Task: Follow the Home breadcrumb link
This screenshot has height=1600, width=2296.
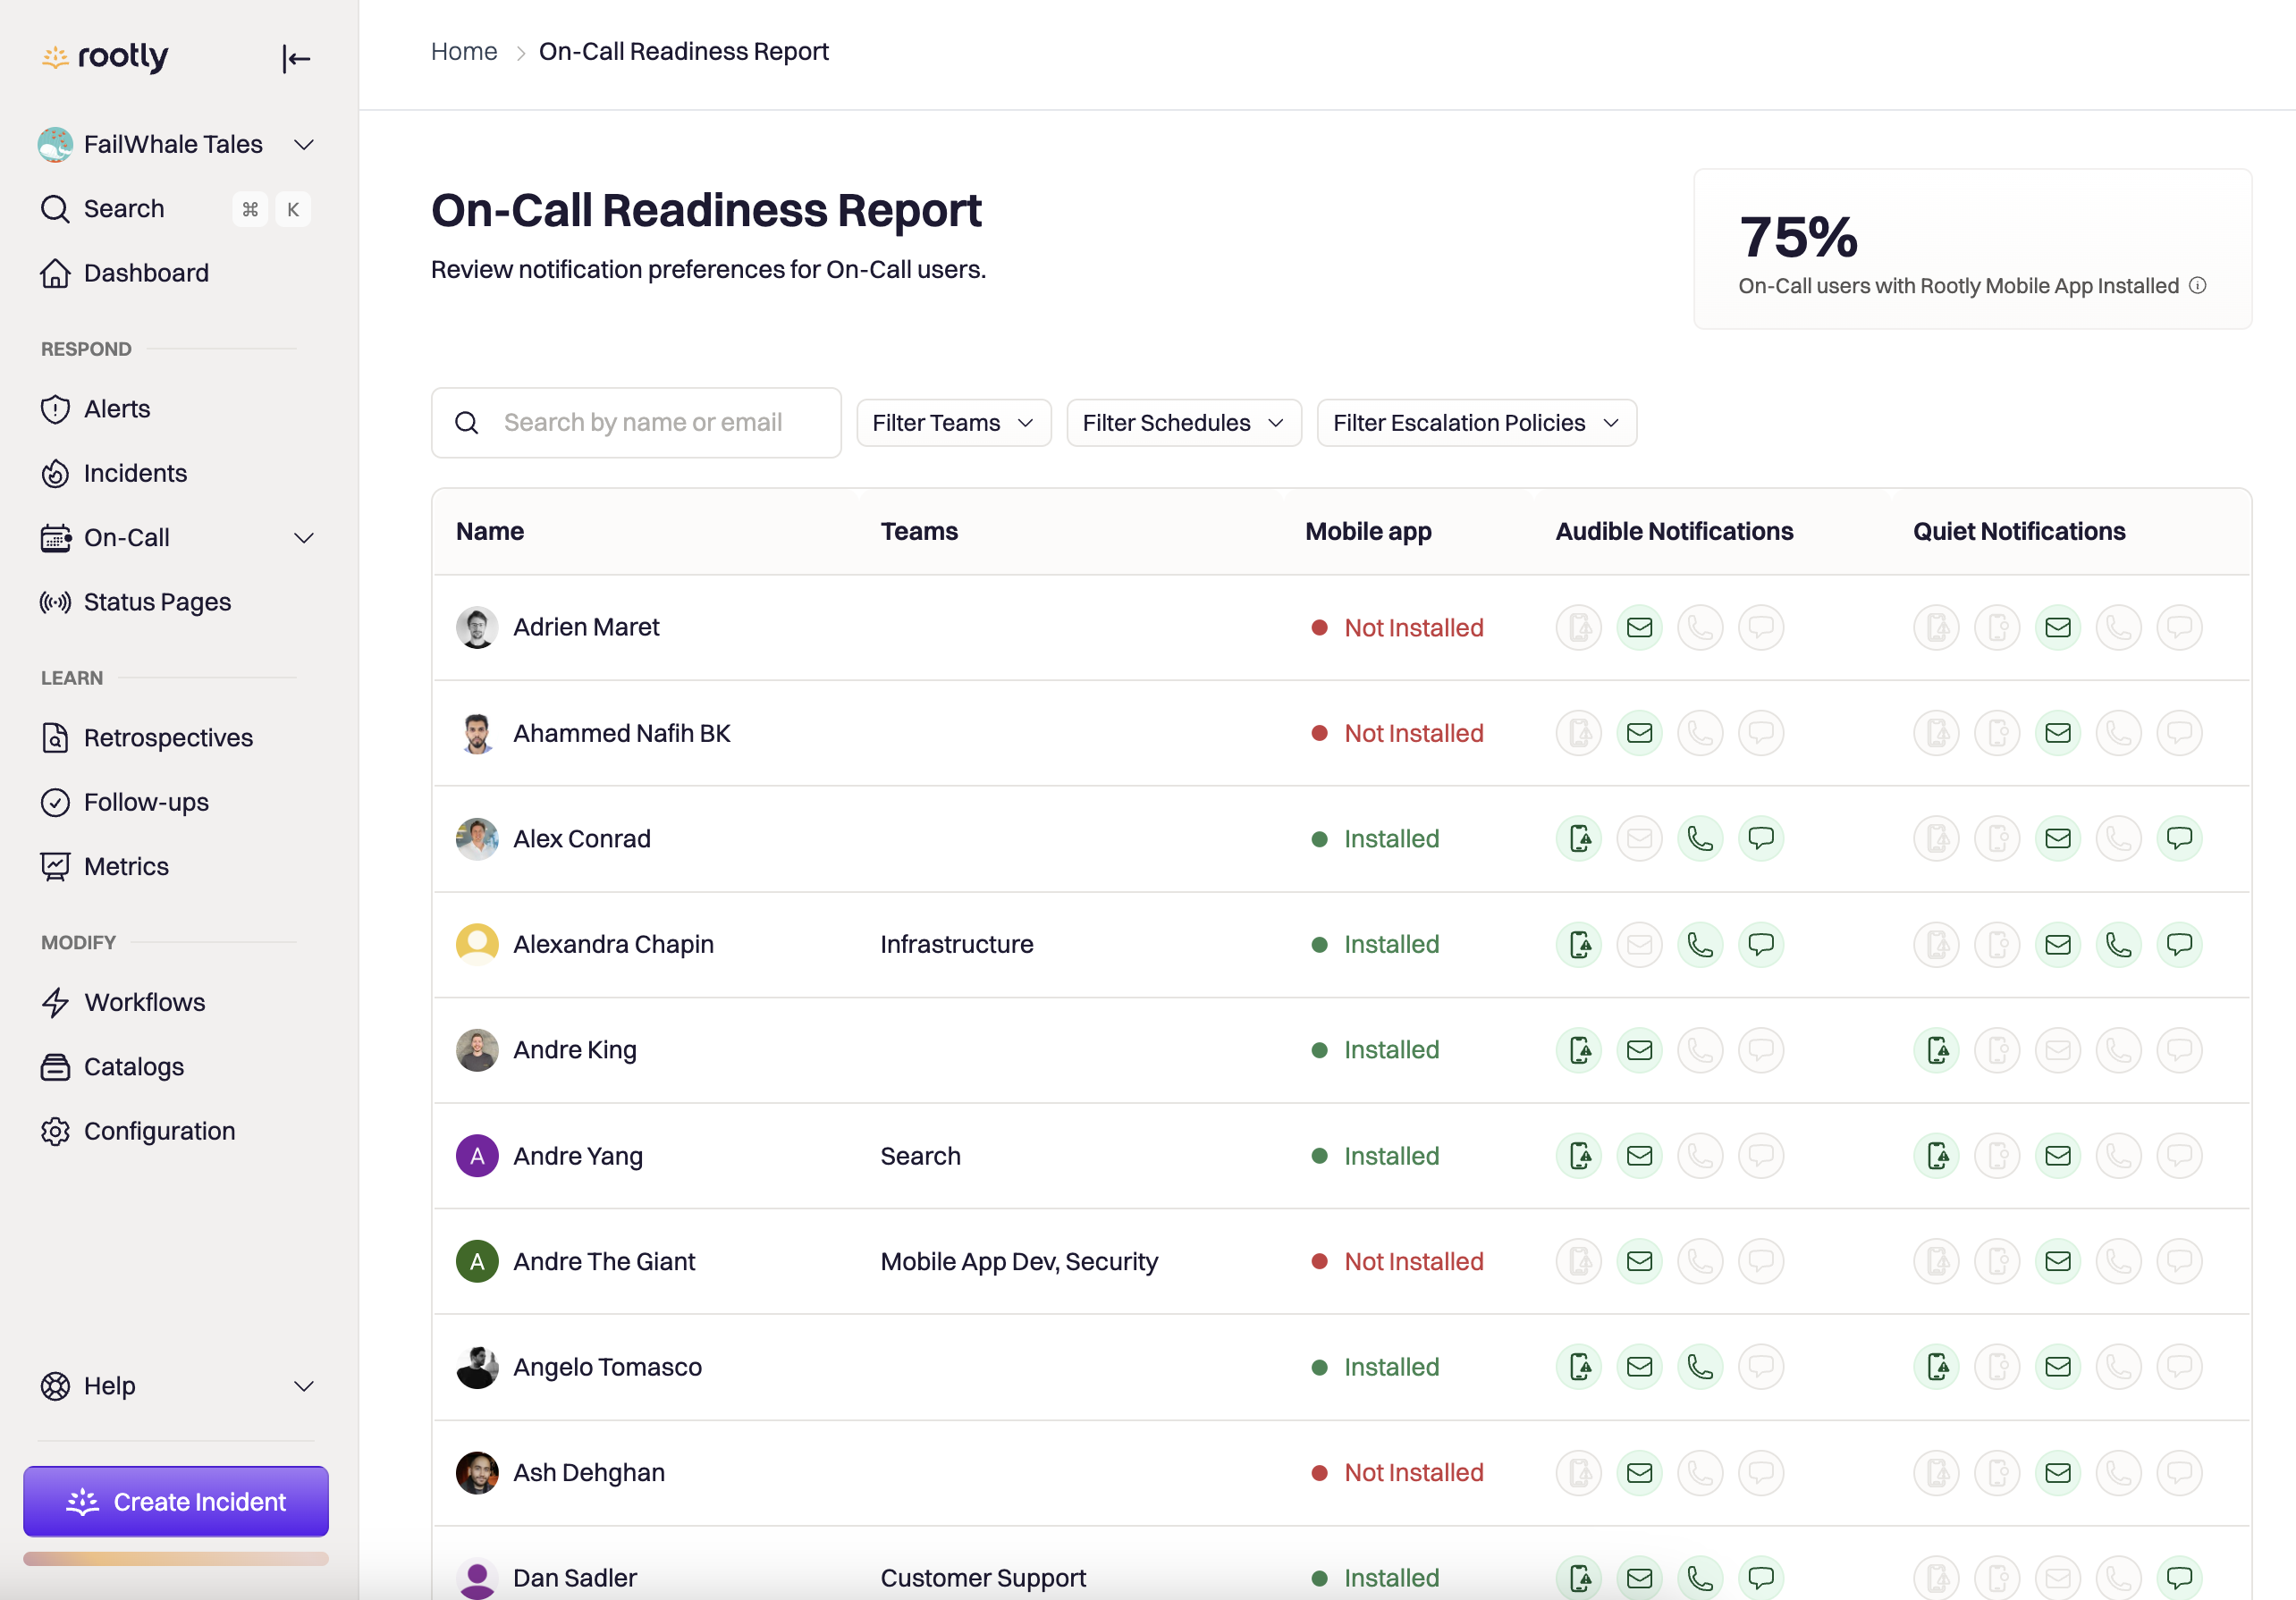Action: [464, 52]
